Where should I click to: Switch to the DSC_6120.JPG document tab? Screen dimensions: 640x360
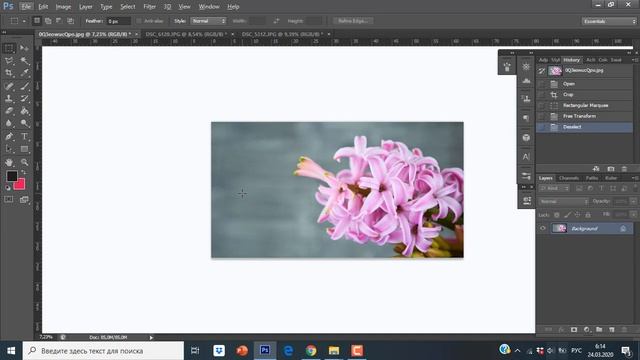coord(186,34)
